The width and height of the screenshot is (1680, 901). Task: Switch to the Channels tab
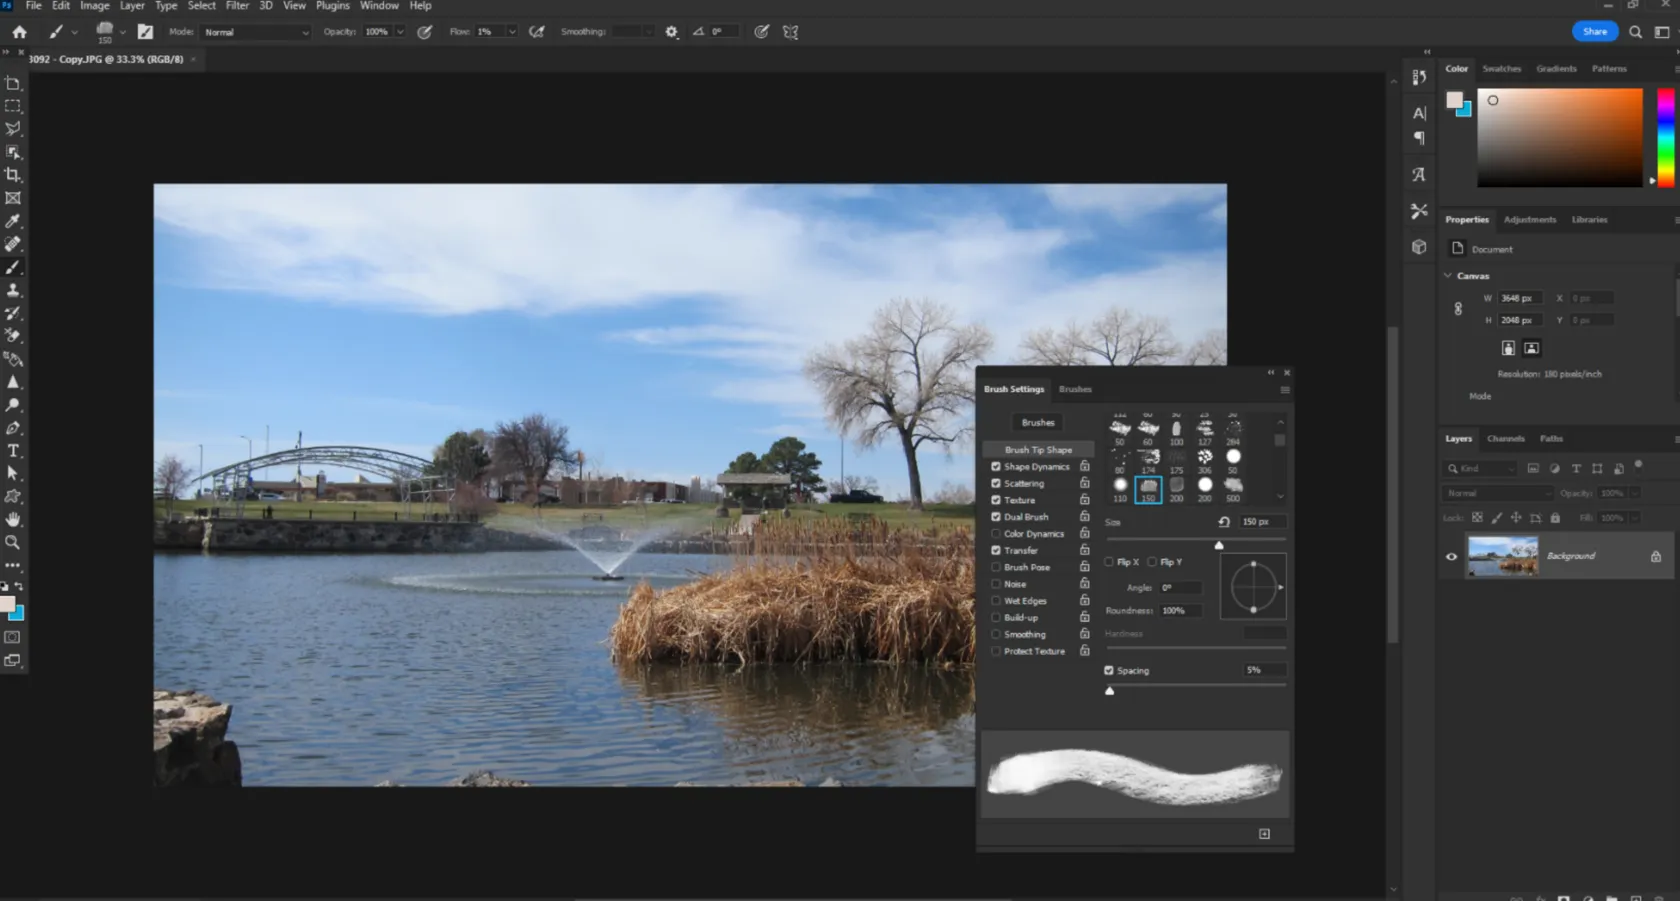click(x=1505, y=438)
